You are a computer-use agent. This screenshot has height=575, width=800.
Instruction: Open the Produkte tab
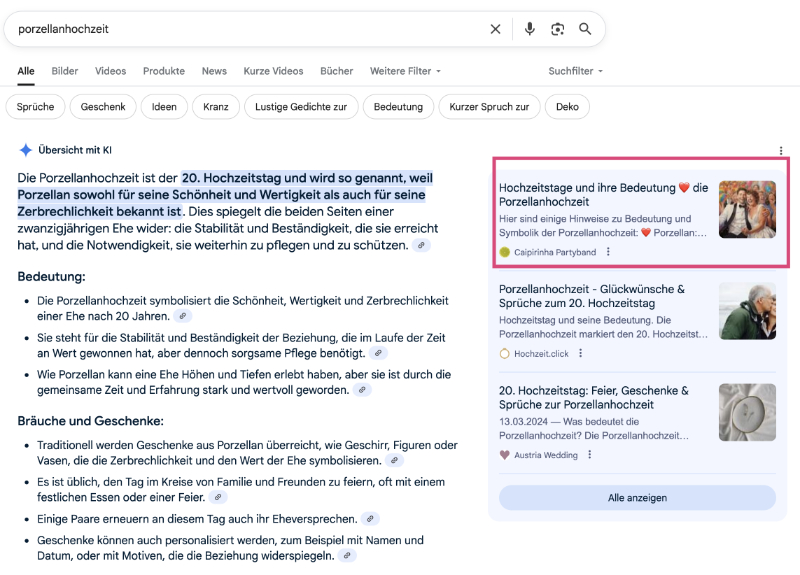(164, 71)
